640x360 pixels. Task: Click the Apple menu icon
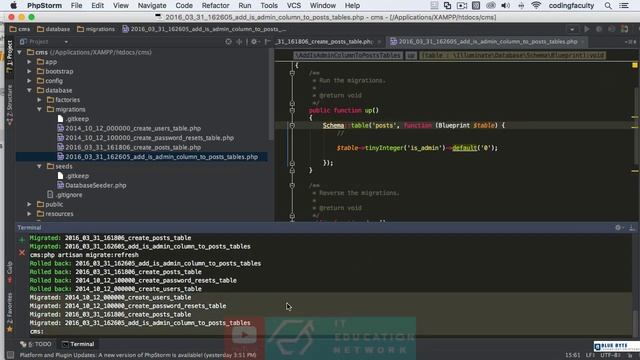[x=13, y=6]
